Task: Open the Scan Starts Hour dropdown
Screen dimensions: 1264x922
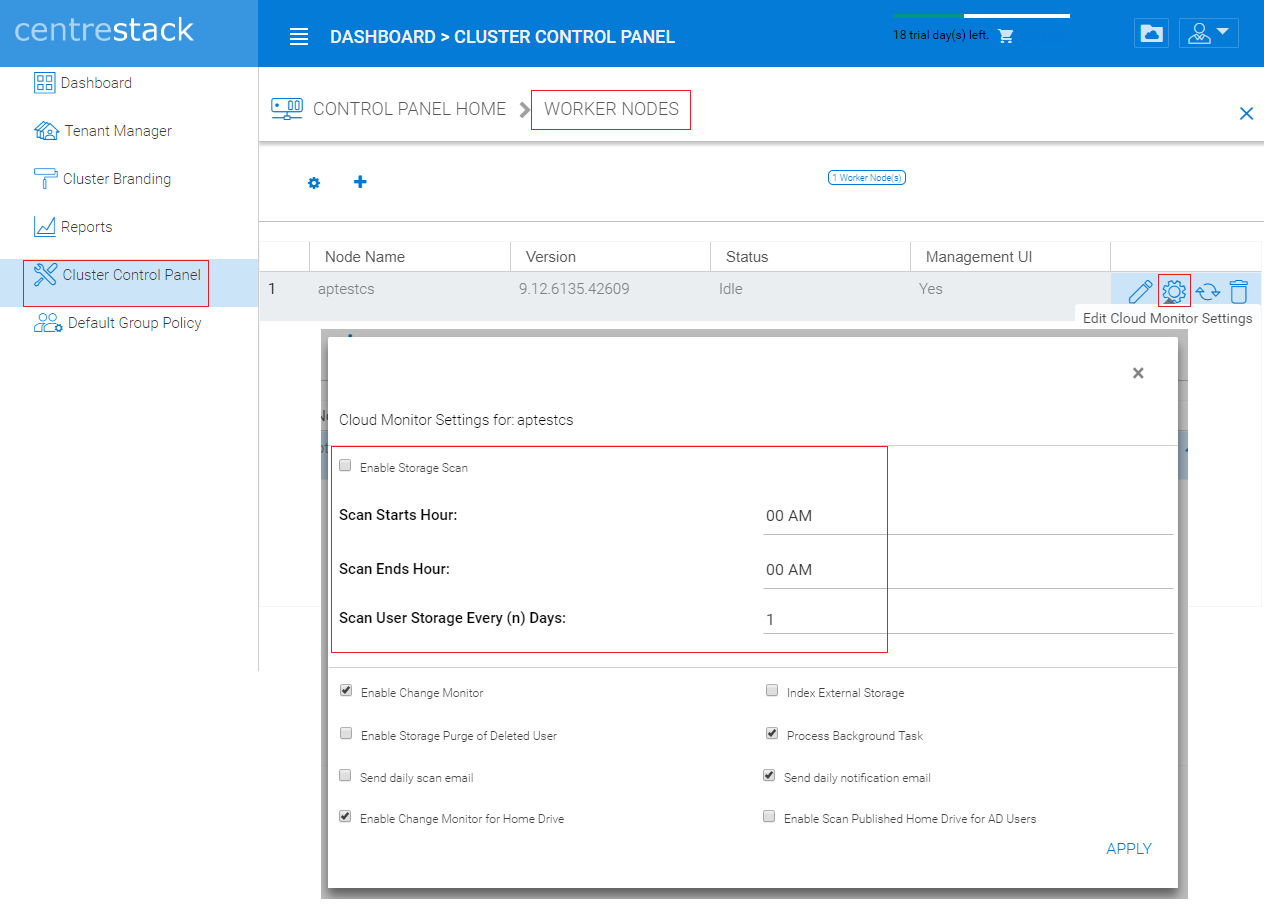Action: (968, 516)
